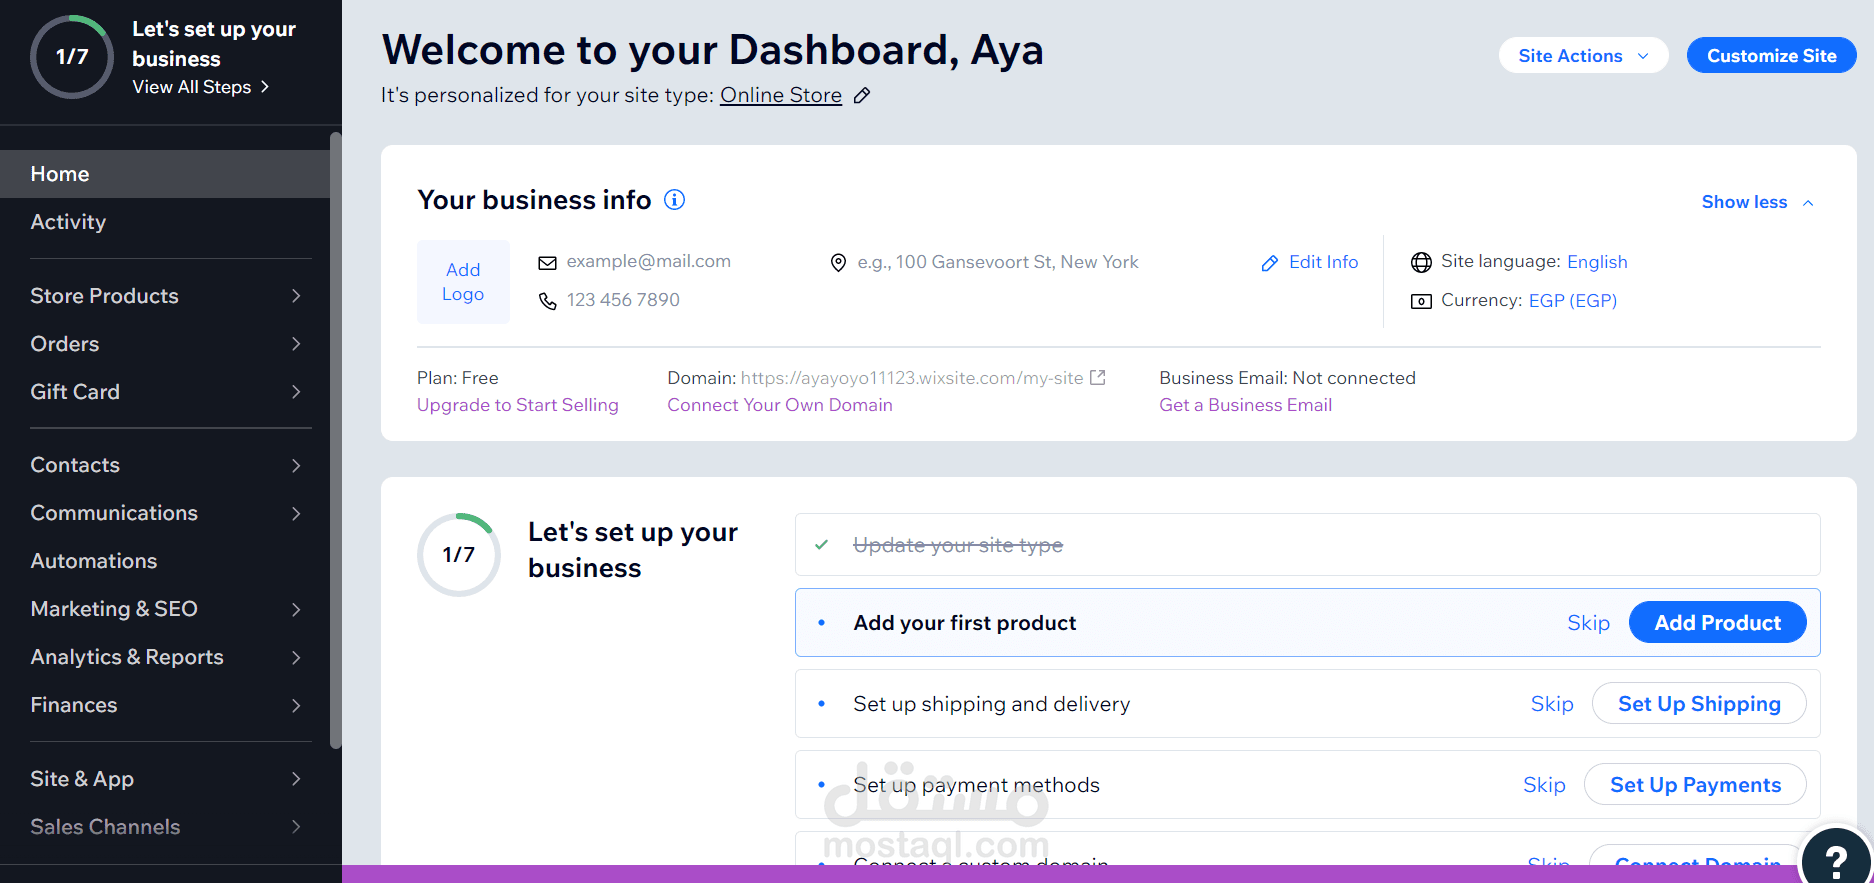
Task: Expand the Site & App chevron
Action: coord(296,779)
